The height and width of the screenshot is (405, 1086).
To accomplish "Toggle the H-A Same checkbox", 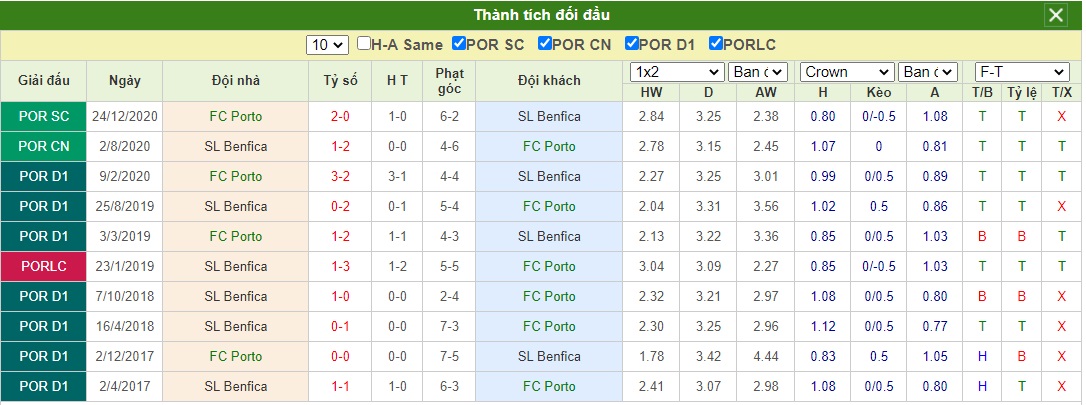I will click(x=364, y=44).
